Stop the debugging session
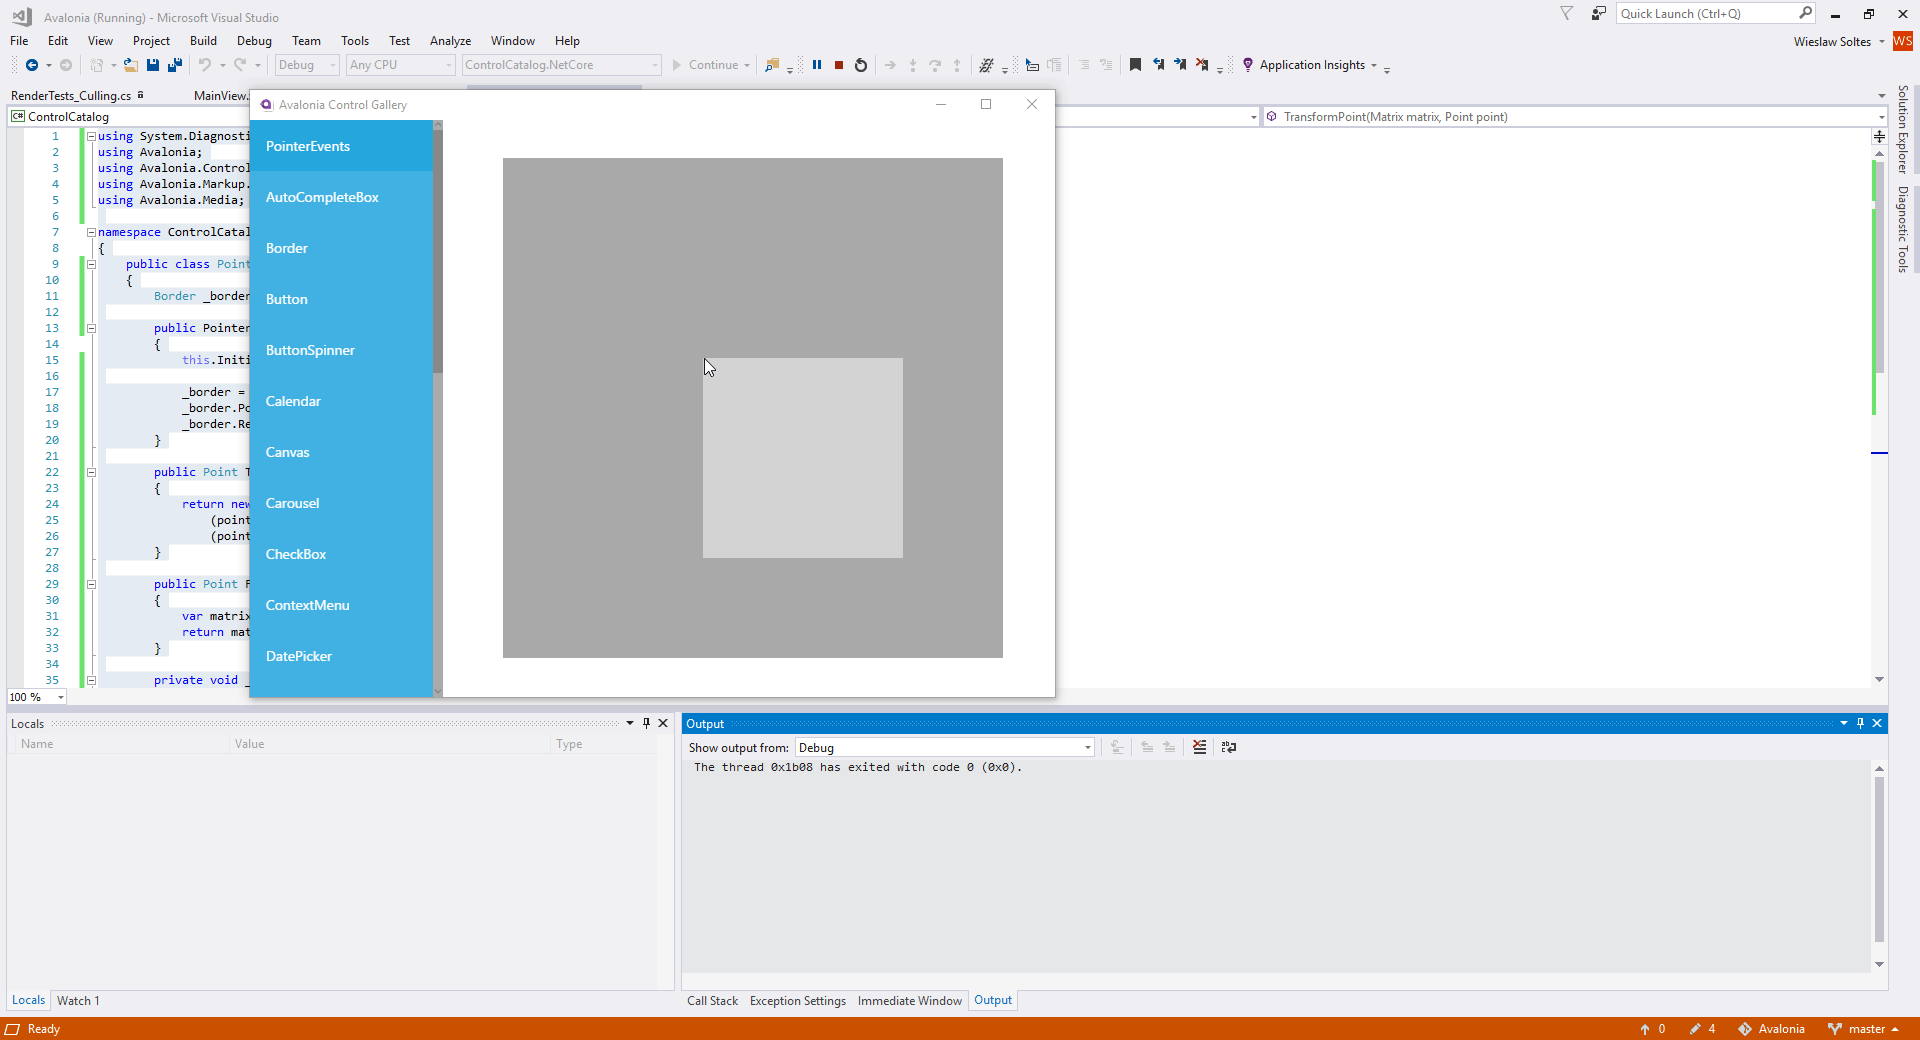The width and height of the screenshot is (1920, 1040). pos(839,65)
